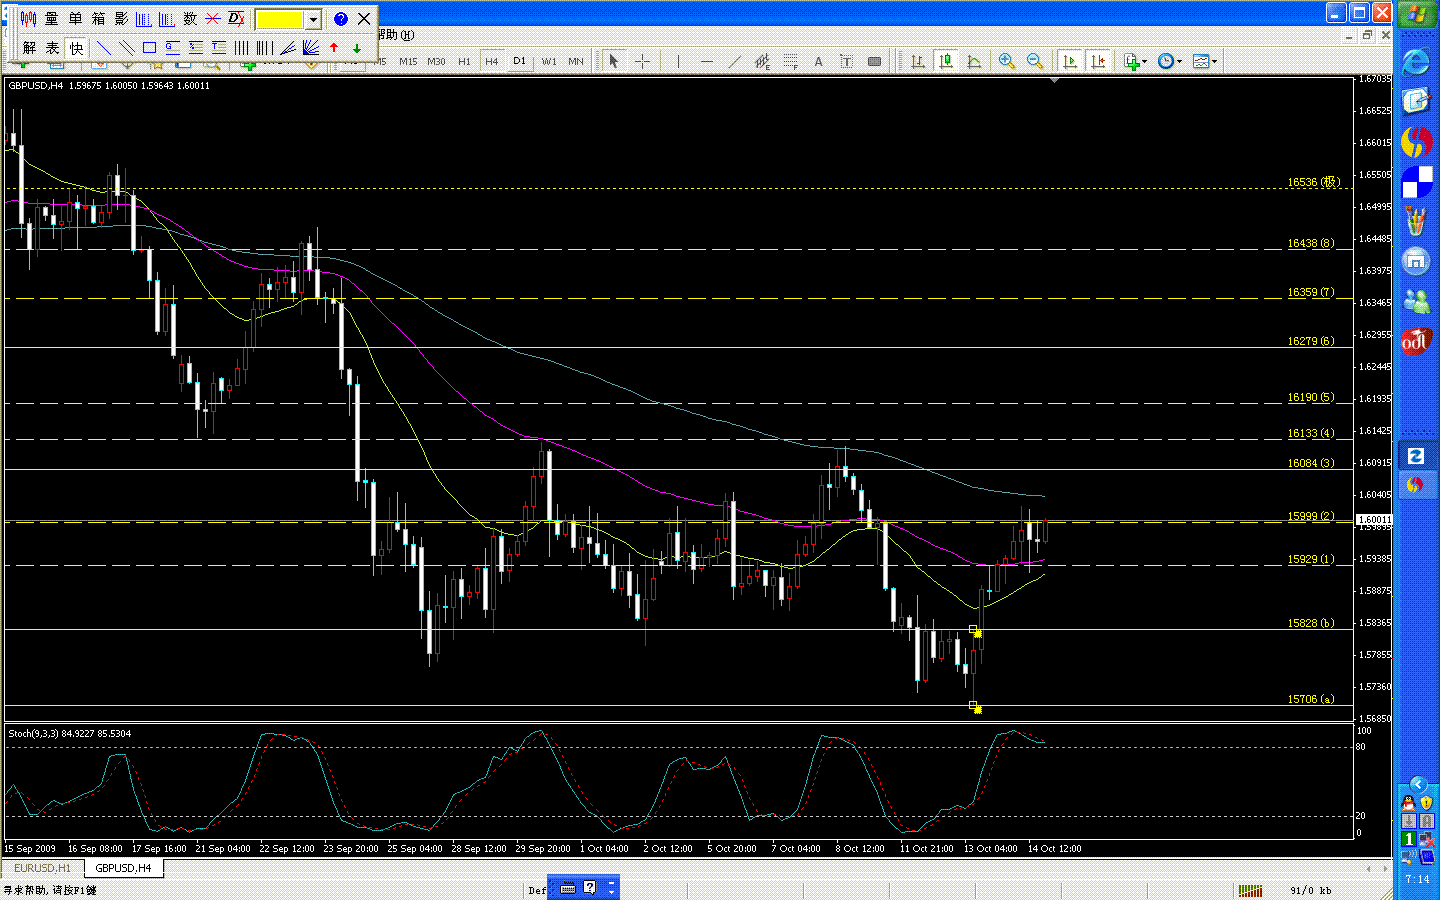Zoom out on the chart

pos(1035,62)
